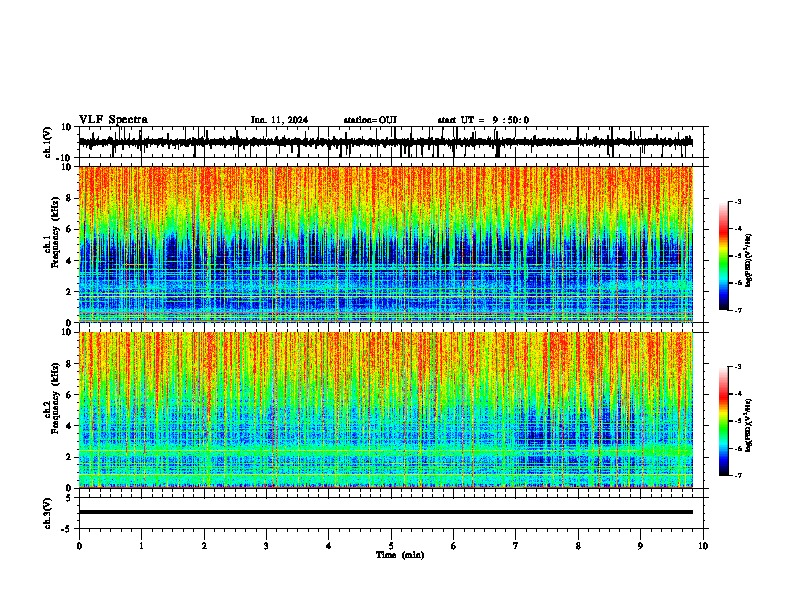Click time axis tick label "10"
Screen dimensions: 792x612
(703, 546)
